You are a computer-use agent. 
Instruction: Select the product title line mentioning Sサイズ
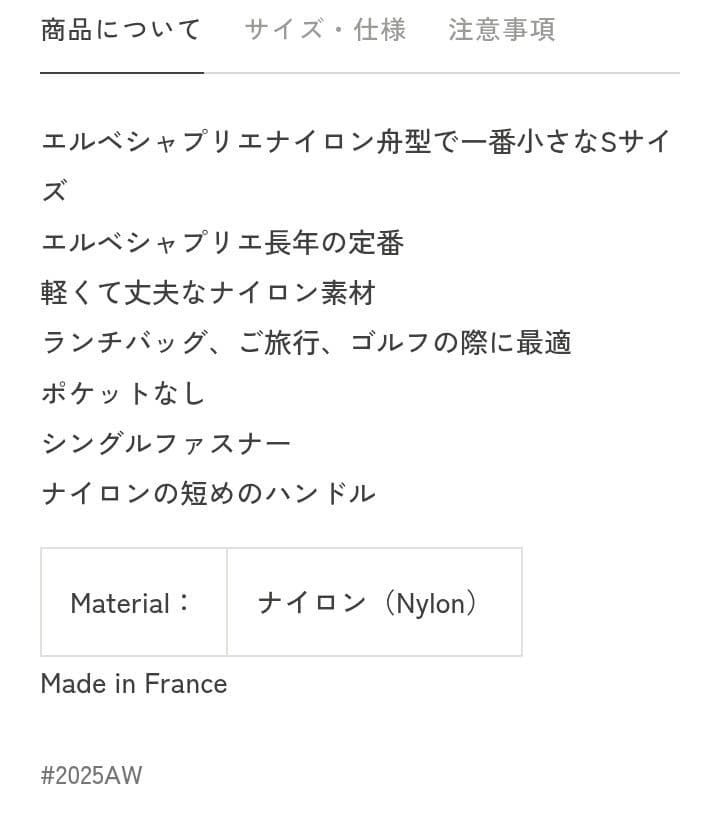[356, 142]
